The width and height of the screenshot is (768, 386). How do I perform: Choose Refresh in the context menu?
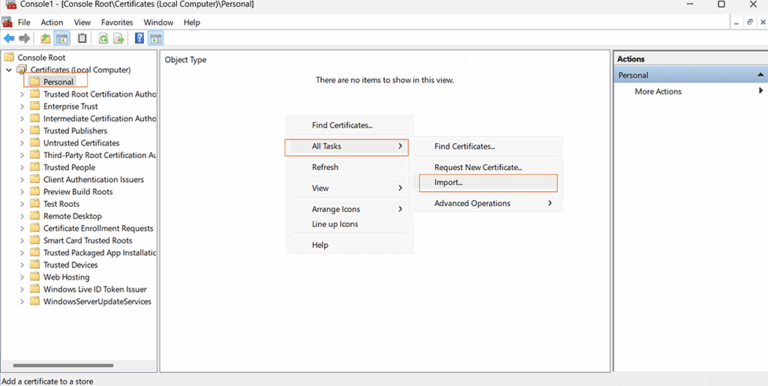[x=350, y=167]
